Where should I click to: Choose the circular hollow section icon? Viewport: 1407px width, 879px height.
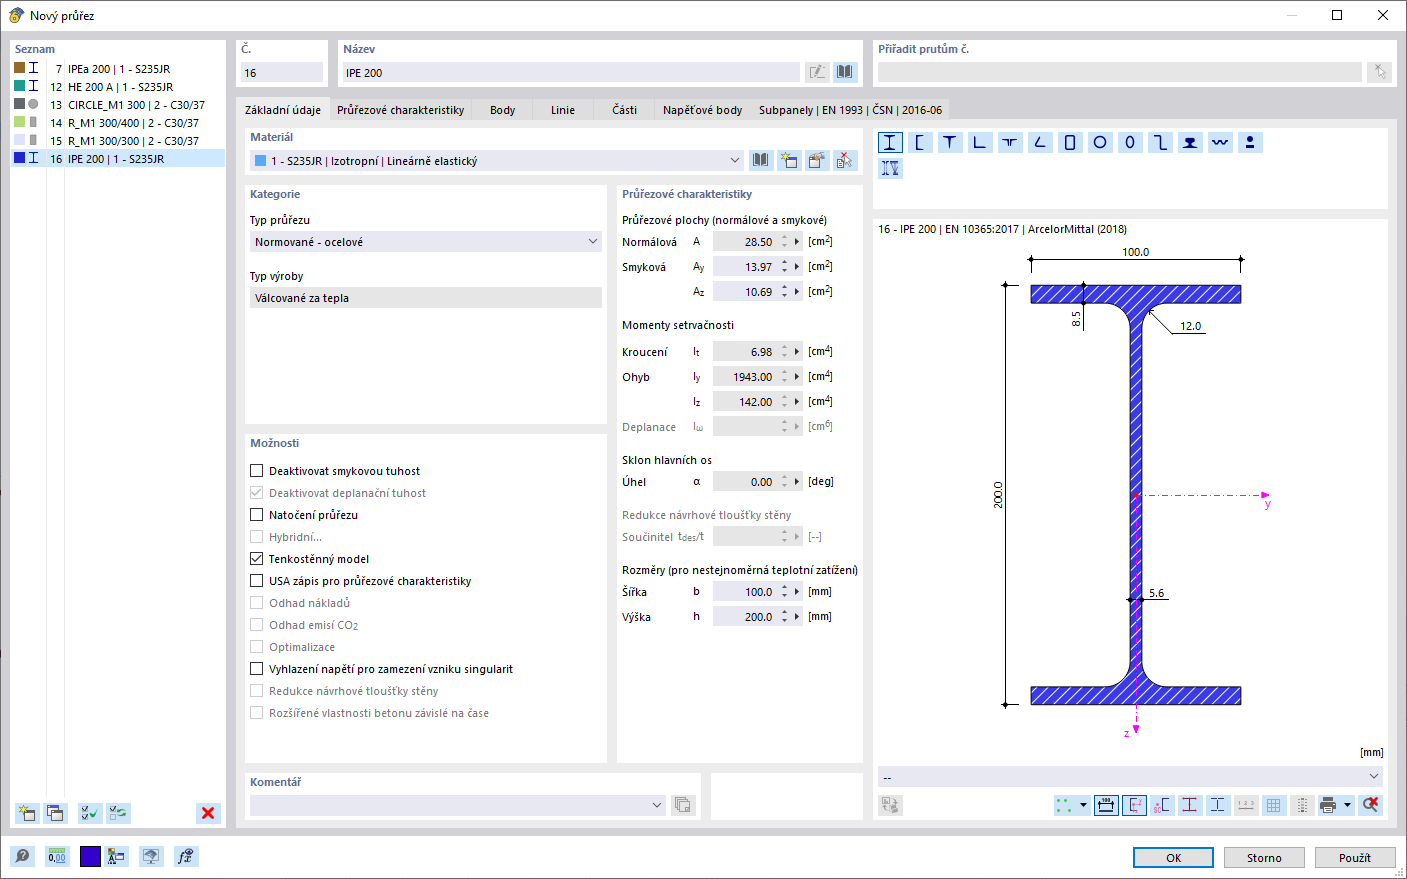(1100, 142)
